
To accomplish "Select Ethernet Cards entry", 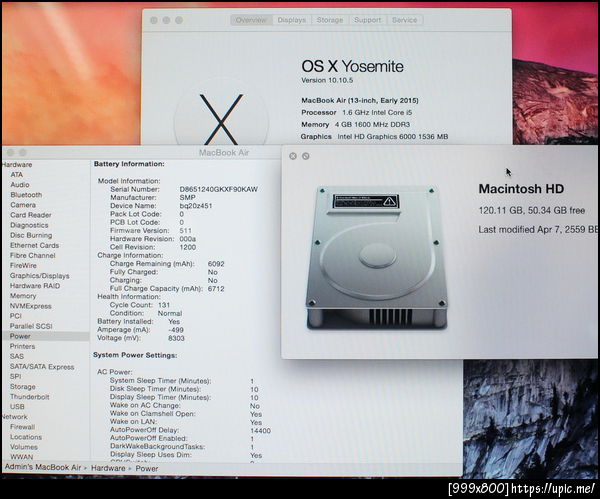I will [x=34, y=245].
